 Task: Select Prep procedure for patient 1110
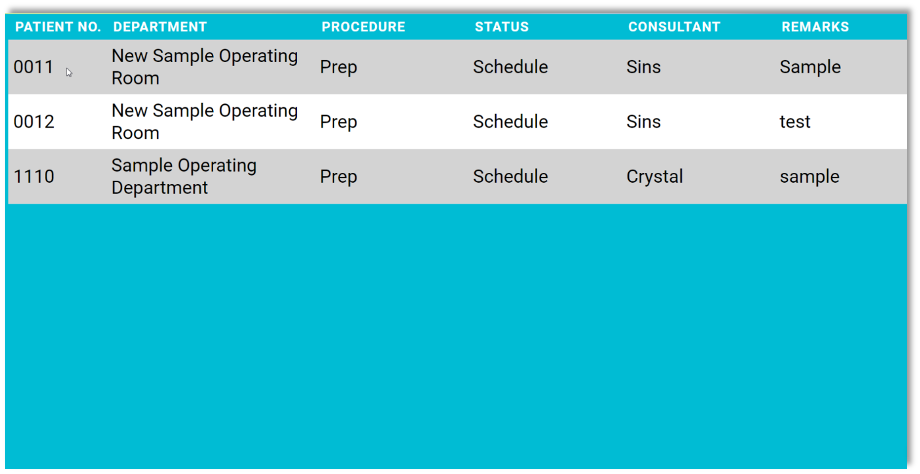coord(338,177)
